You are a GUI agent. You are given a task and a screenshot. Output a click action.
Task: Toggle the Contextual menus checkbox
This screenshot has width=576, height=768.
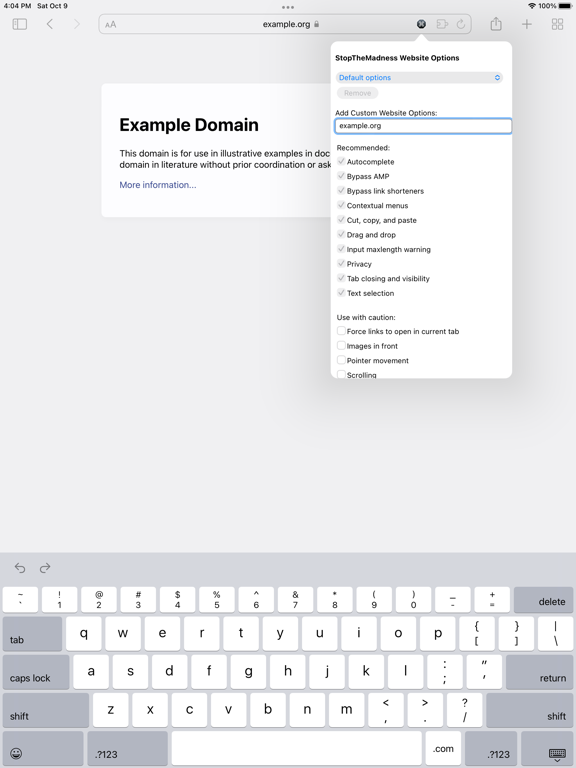click(341, 205)
